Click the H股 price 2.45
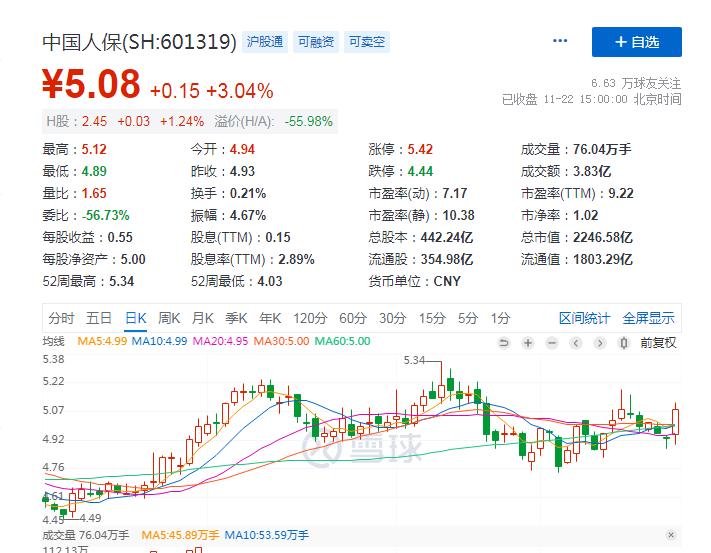Viewport: 711px width, 553px height. point(94,121)
